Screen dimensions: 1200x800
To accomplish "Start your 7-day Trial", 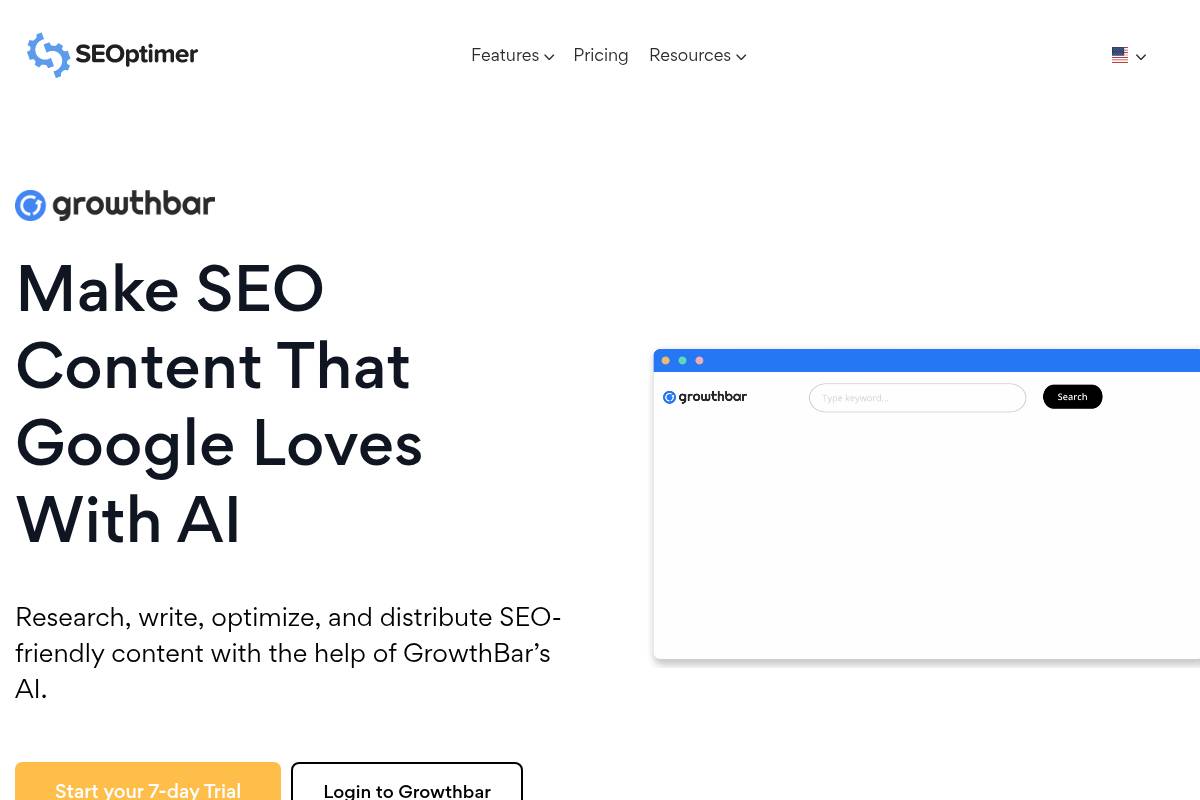I will pyautogui.click(x=148, y=781).
